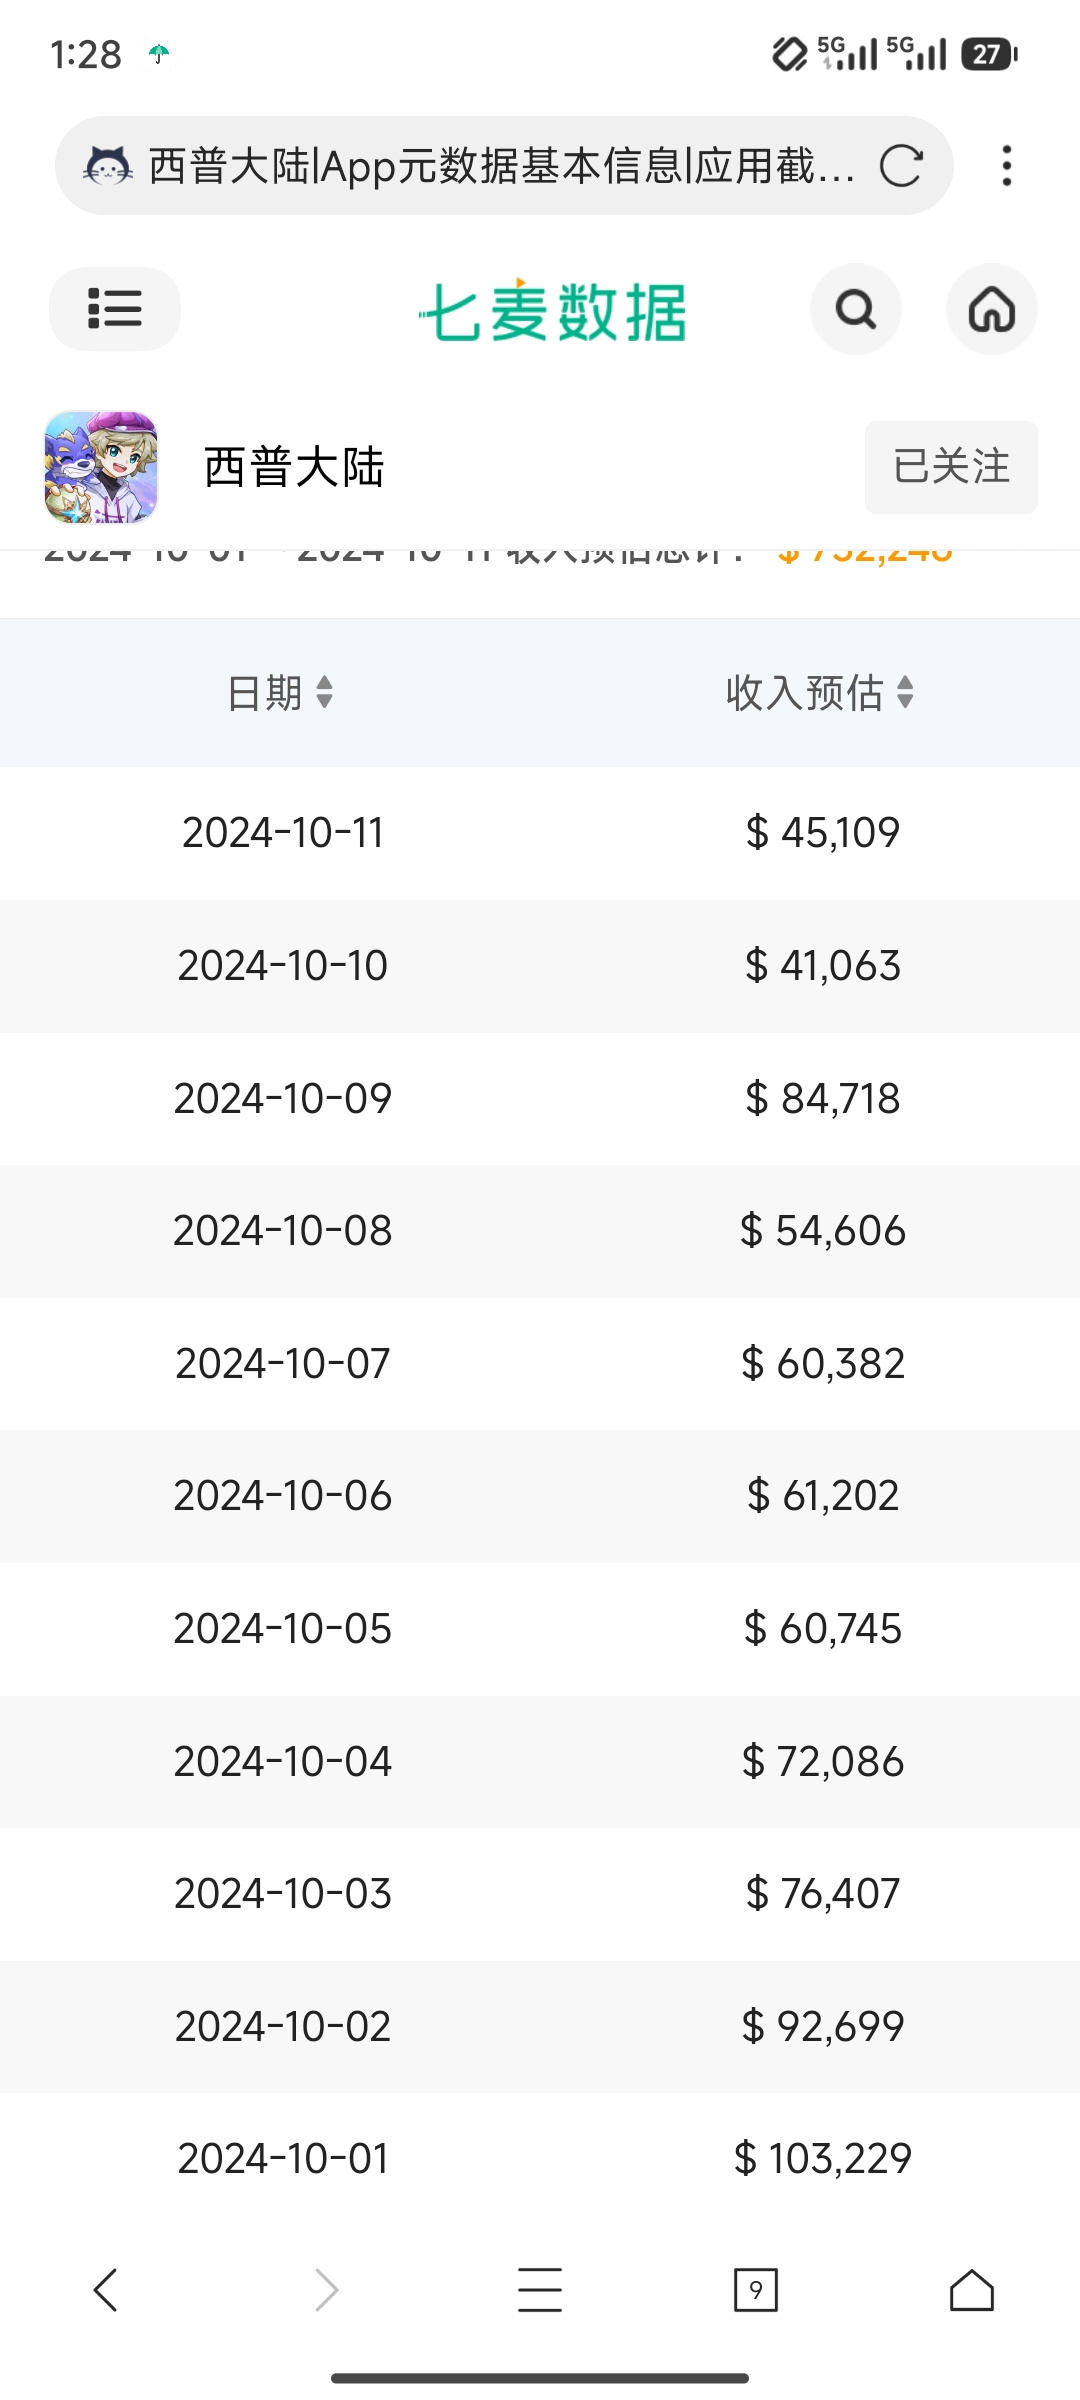Screen dimensions: 1080x2400
Task: Open the list menu icon
Action: click(115, 308)
